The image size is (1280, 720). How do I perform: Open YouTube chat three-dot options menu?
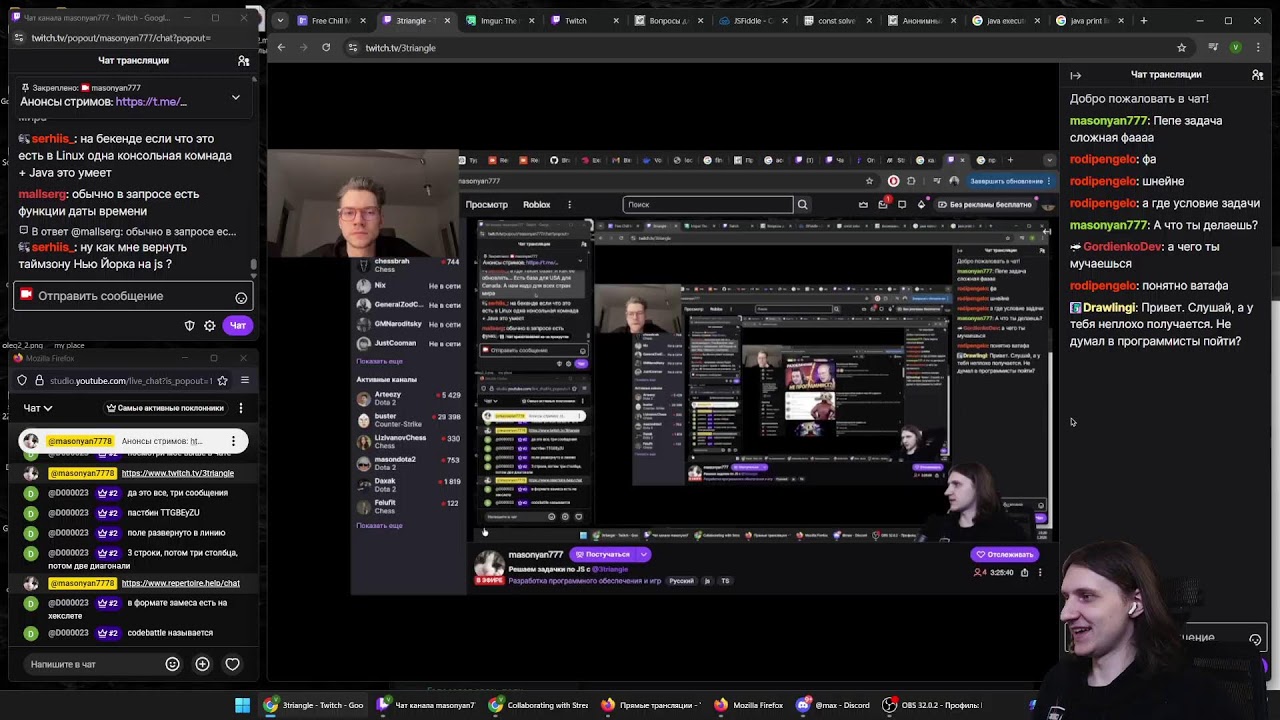241,408
